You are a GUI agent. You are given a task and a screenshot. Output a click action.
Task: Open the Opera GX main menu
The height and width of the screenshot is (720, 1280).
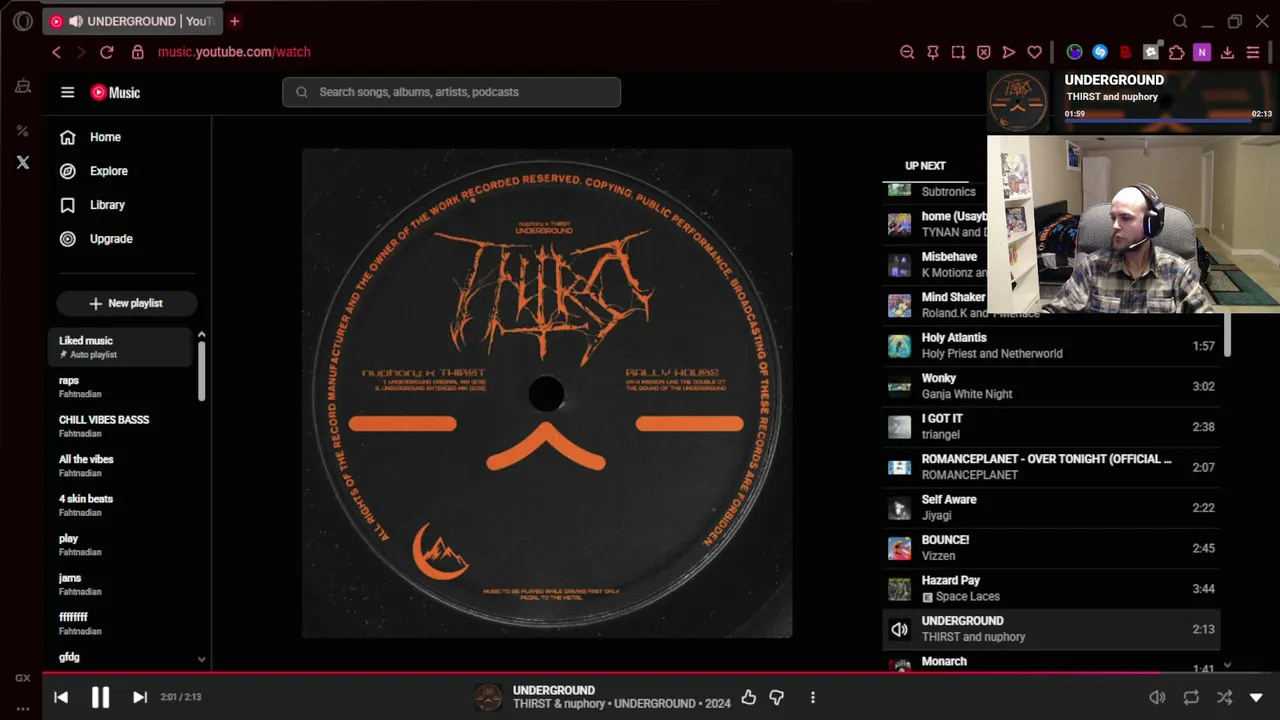click(x=23, y=21)
